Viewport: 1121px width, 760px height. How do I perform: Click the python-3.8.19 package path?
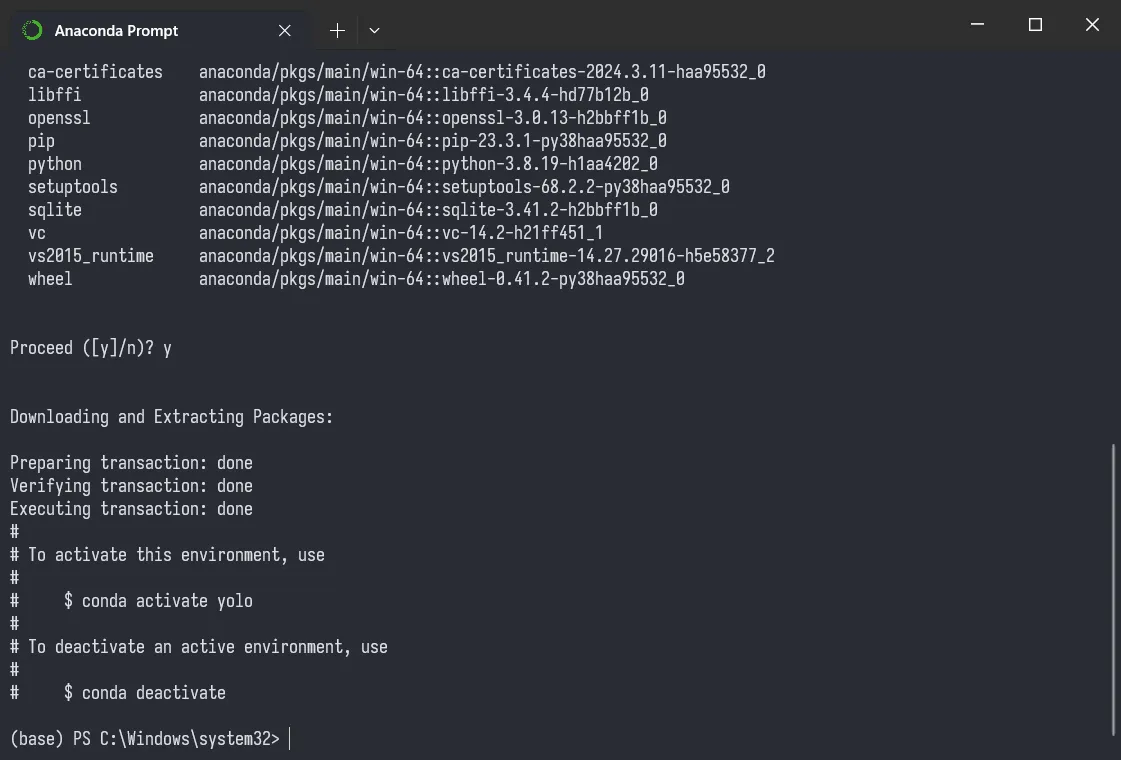point(428,164)
